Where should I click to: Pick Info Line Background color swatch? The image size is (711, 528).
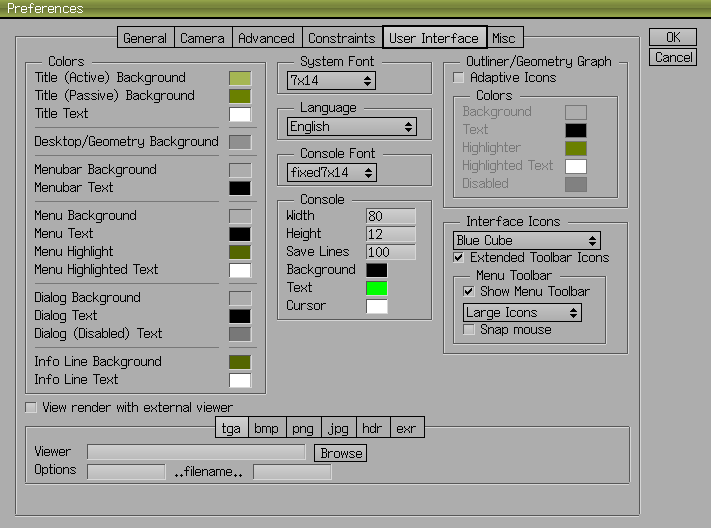coord(240,362)
